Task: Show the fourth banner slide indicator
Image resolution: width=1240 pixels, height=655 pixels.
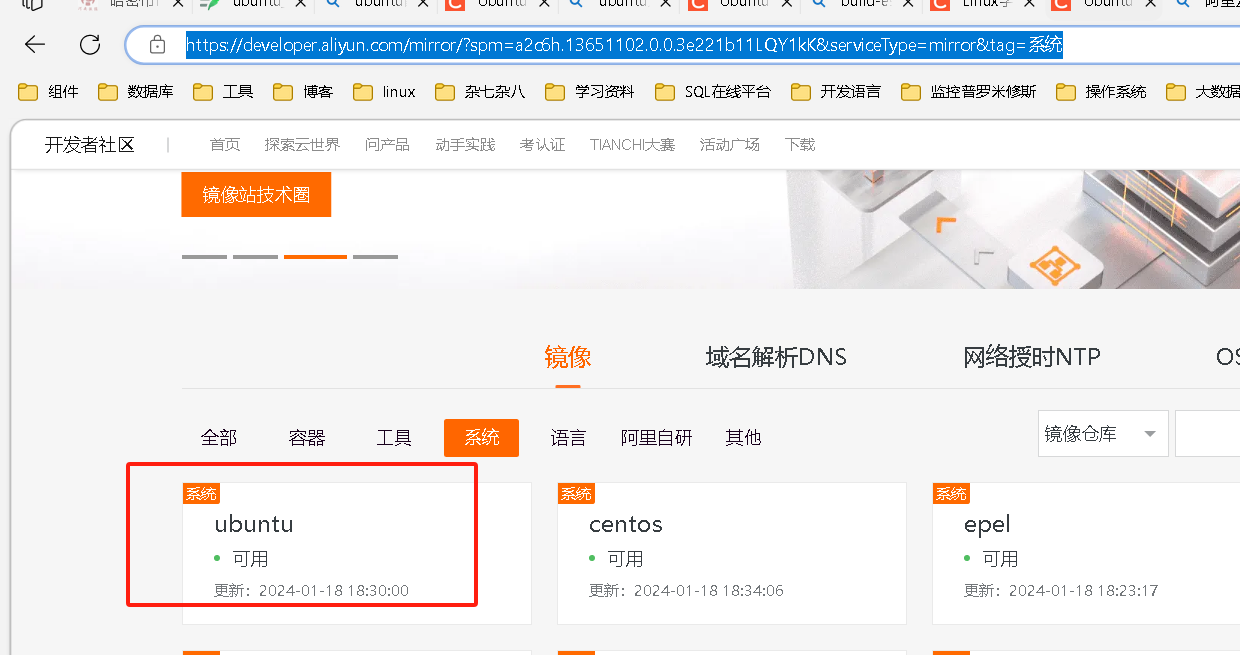Action: (x=375, y=257)
